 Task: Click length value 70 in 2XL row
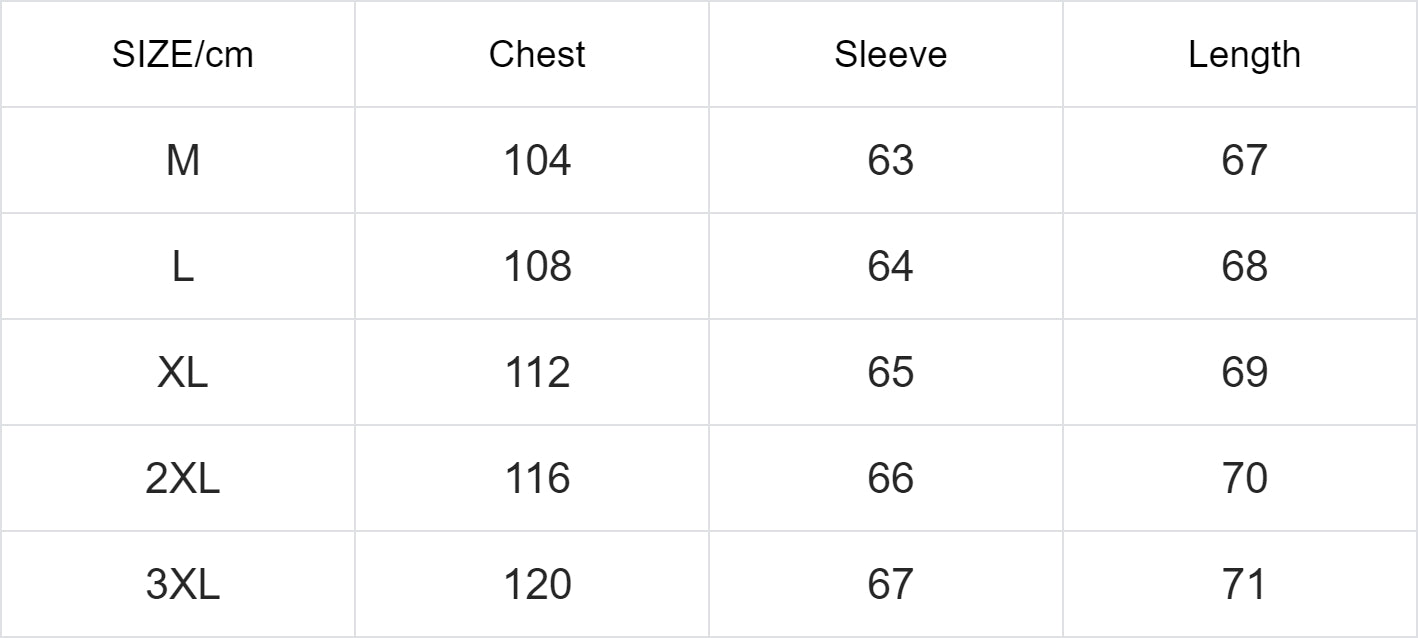point(1244,478)
